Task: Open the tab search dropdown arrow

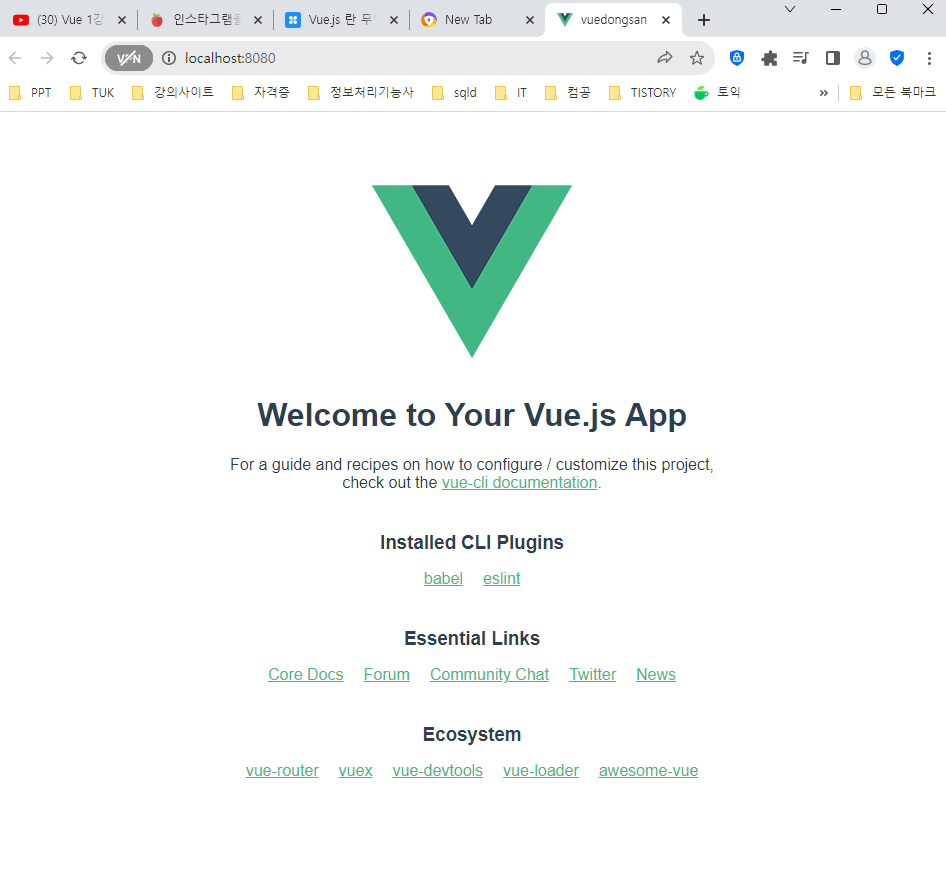Action: tap(790, 9)
